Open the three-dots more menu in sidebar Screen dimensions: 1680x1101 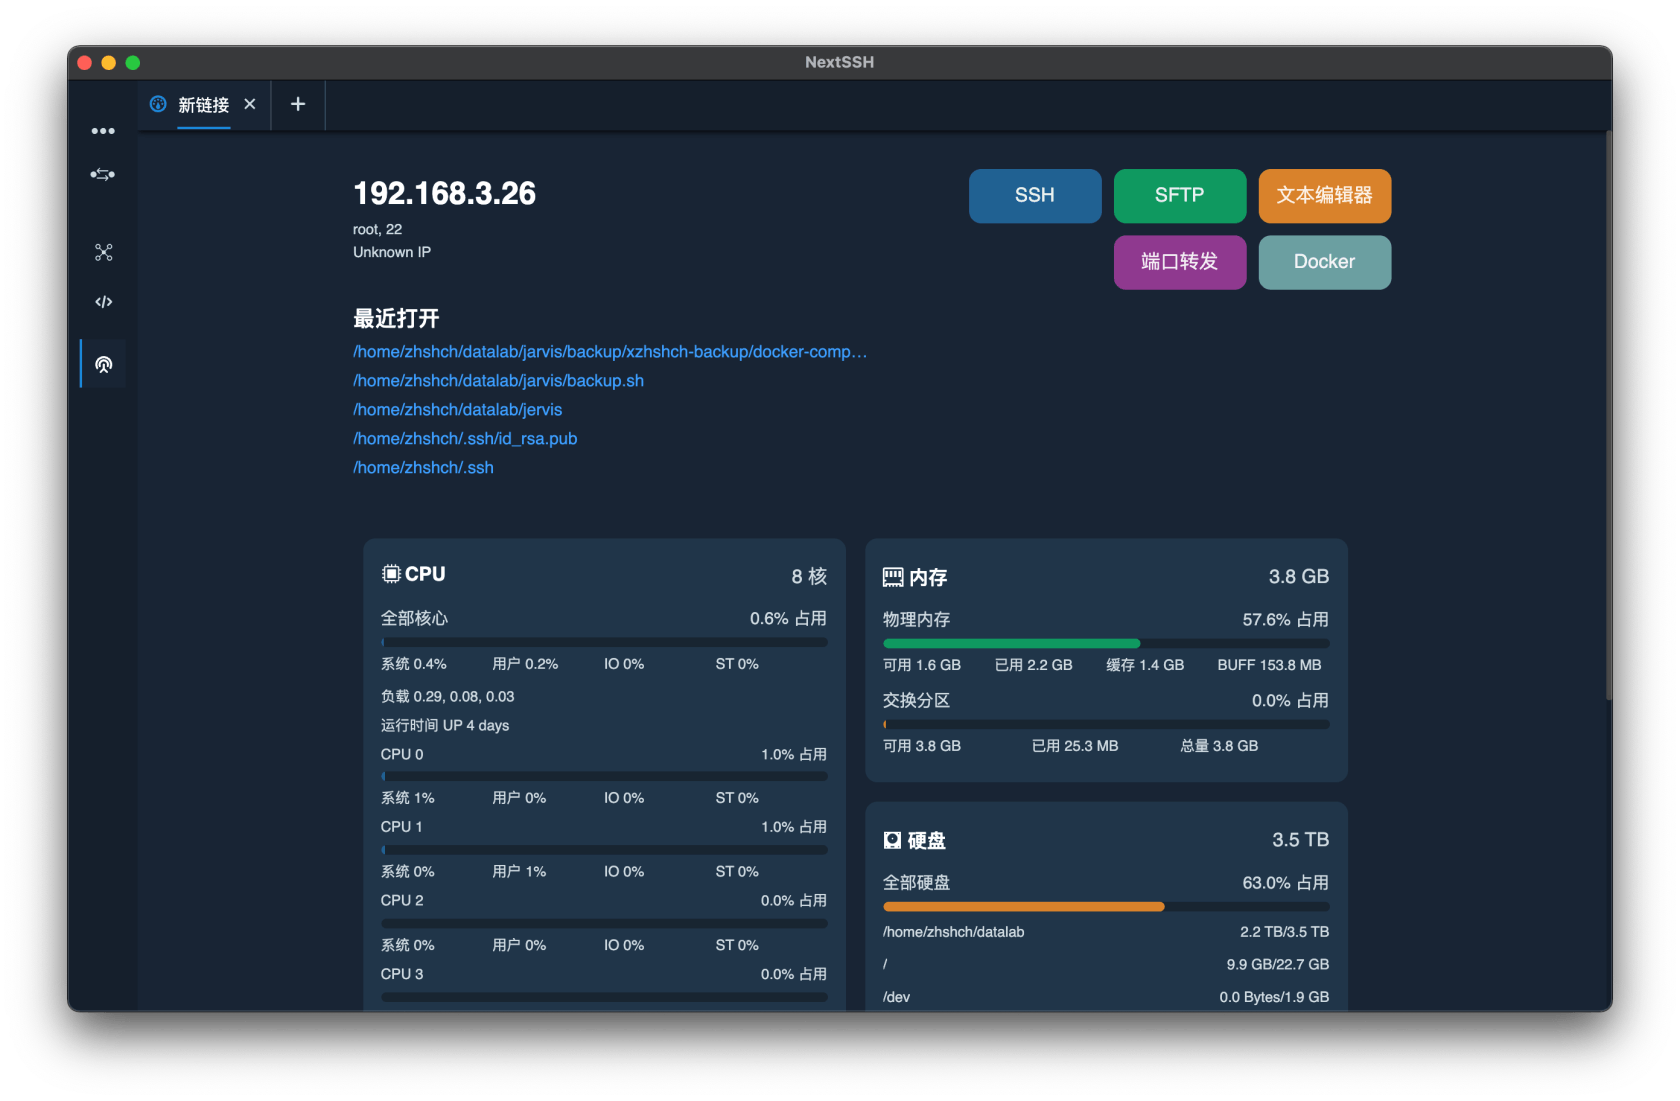(103, 131)
